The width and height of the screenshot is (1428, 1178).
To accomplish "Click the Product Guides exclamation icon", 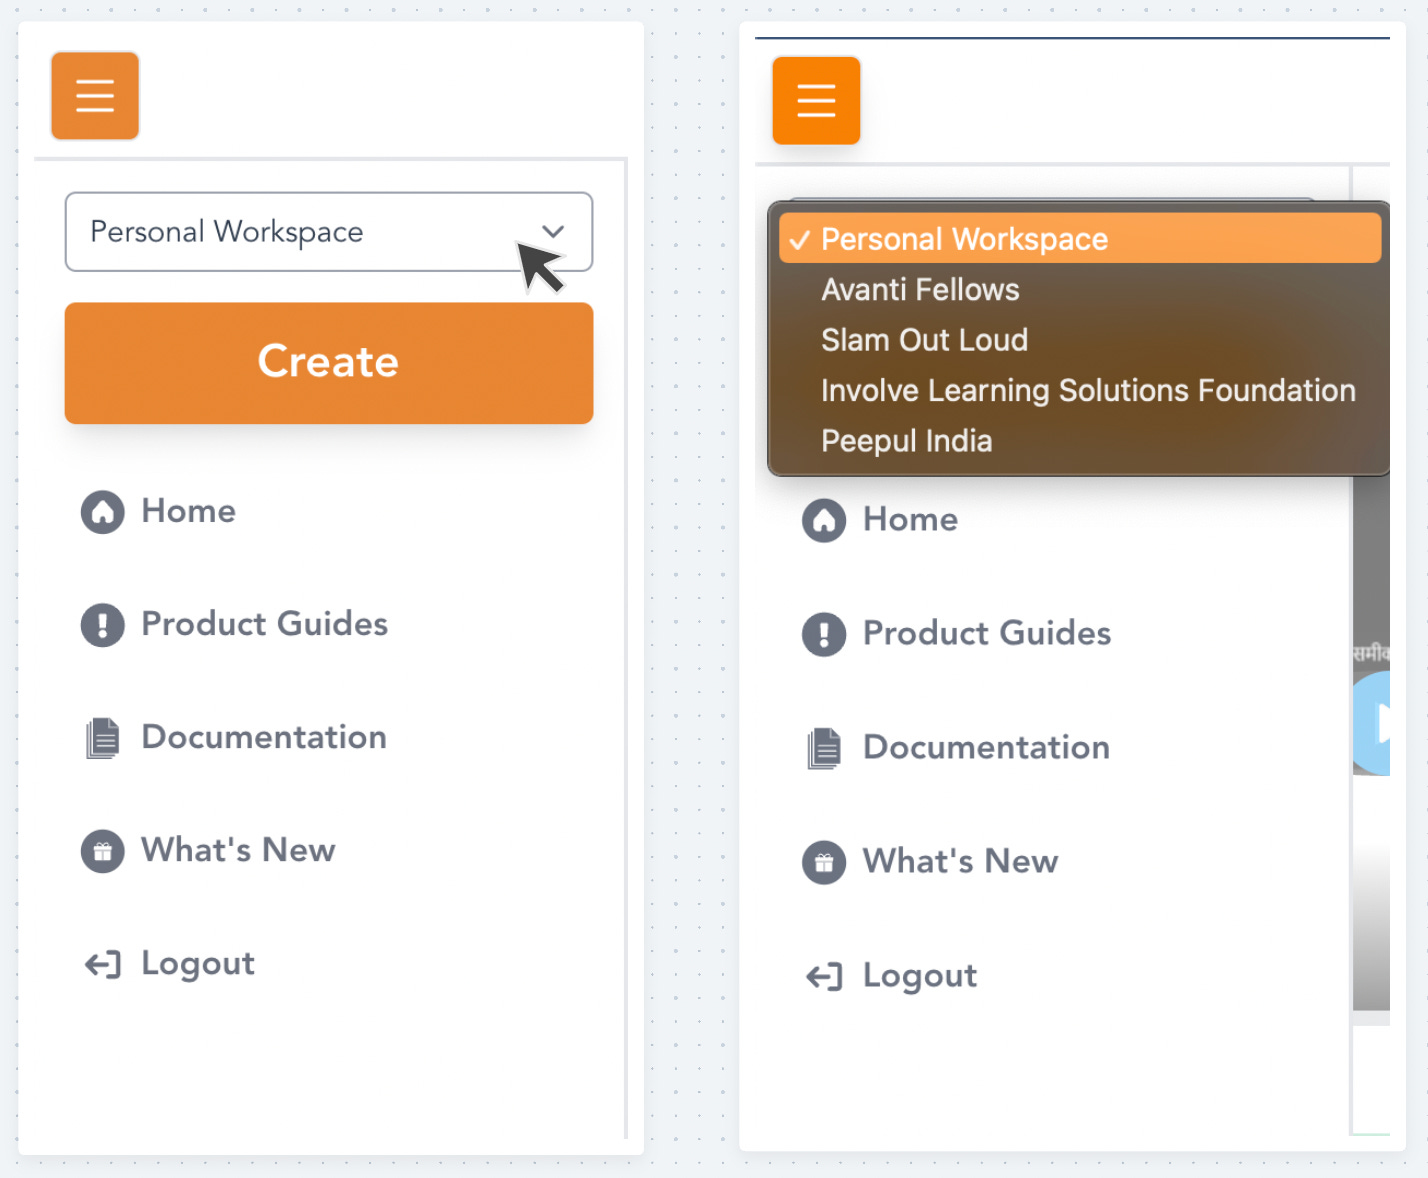I will (103, 624).
